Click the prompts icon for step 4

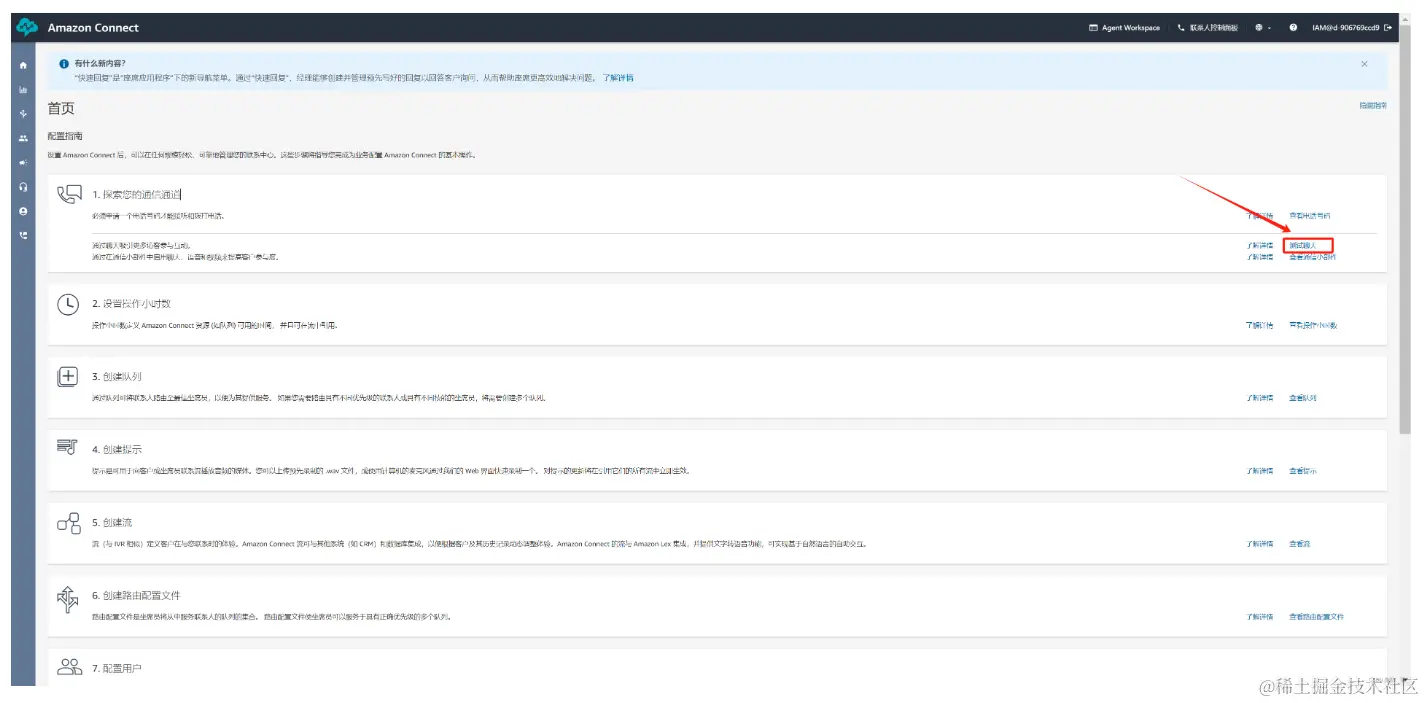pyautogui.click(x=68, y=447)
